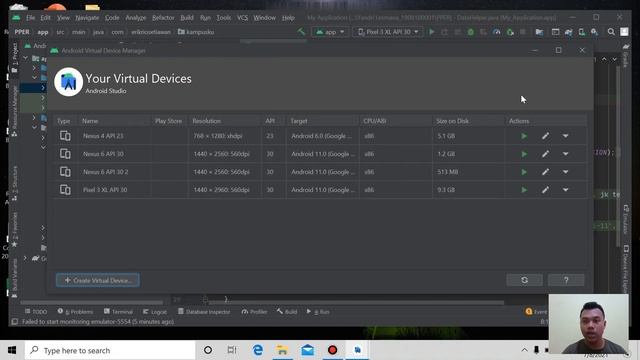Refresh the virtual devices list
The height and width of the screenshot is (360, 640).
tap(524, 280)
